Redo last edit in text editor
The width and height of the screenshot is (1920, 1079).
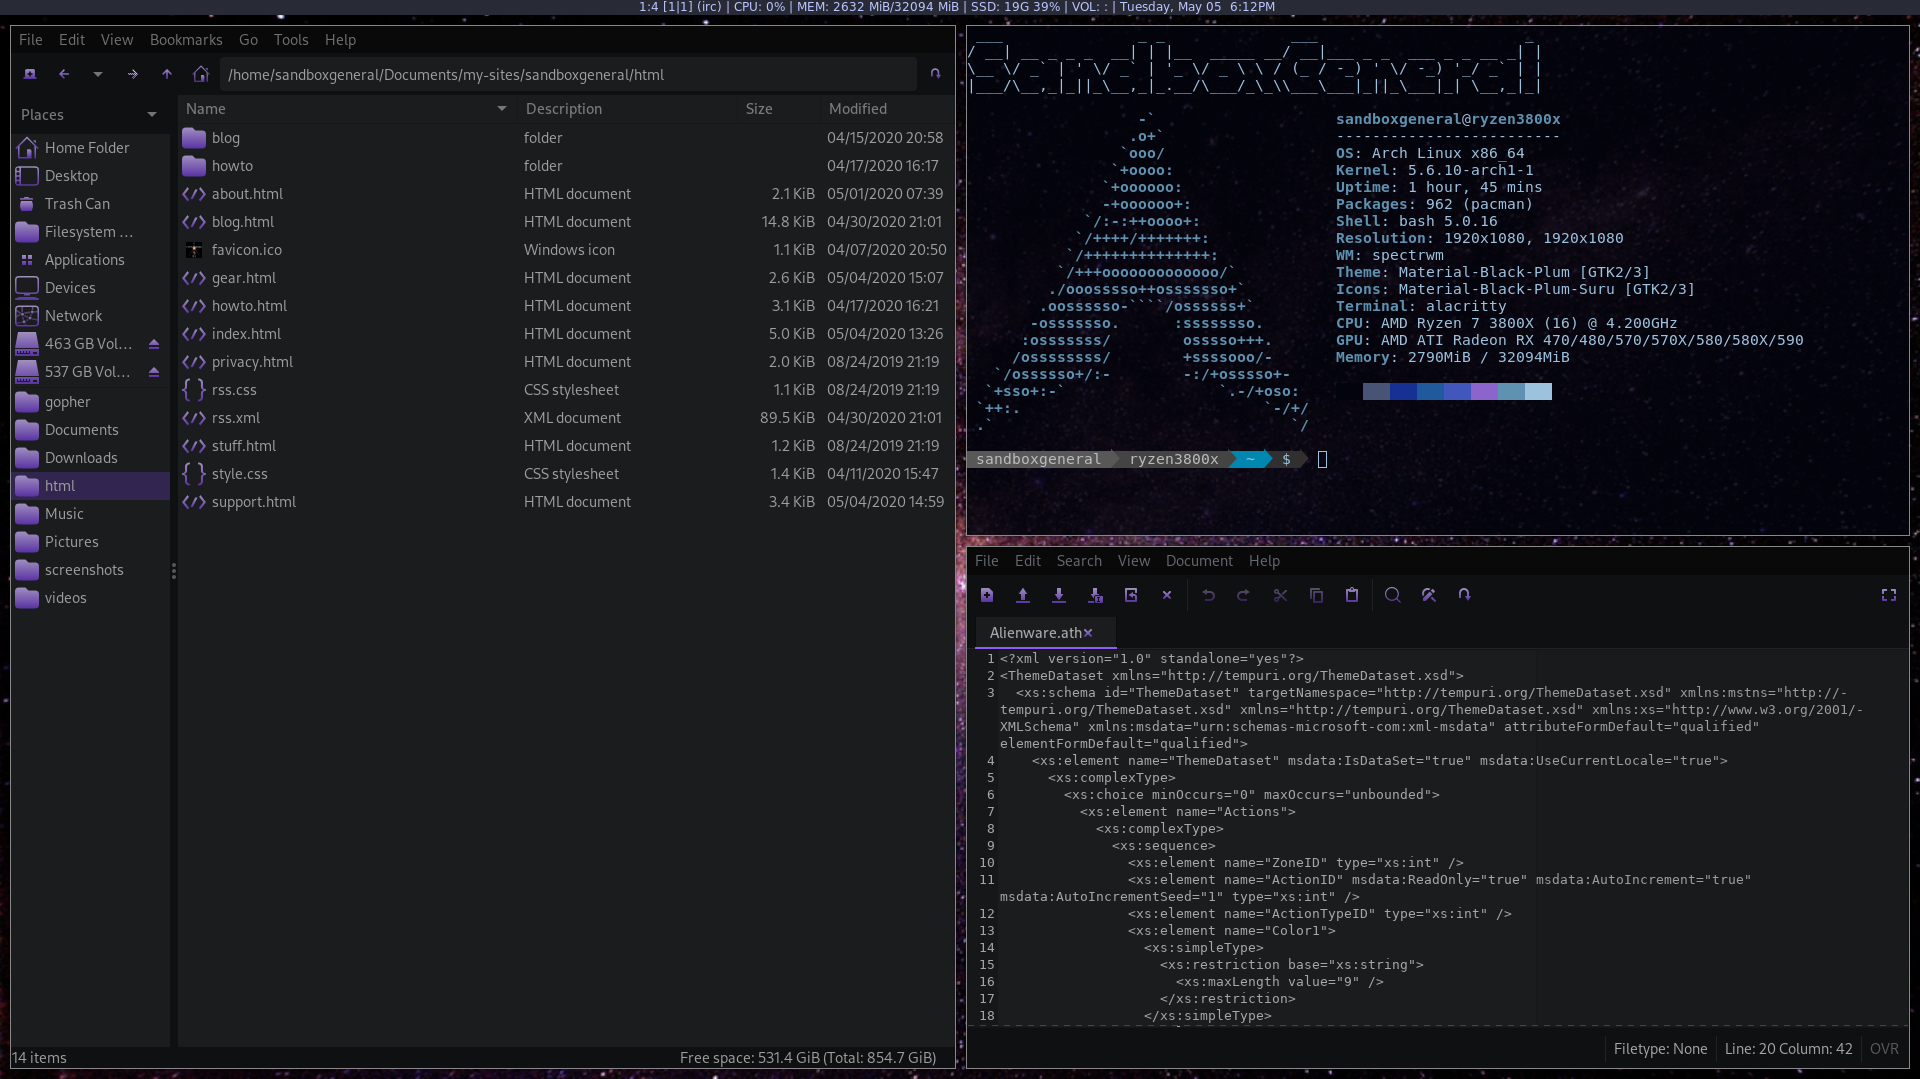click(x=1244, y=595)
